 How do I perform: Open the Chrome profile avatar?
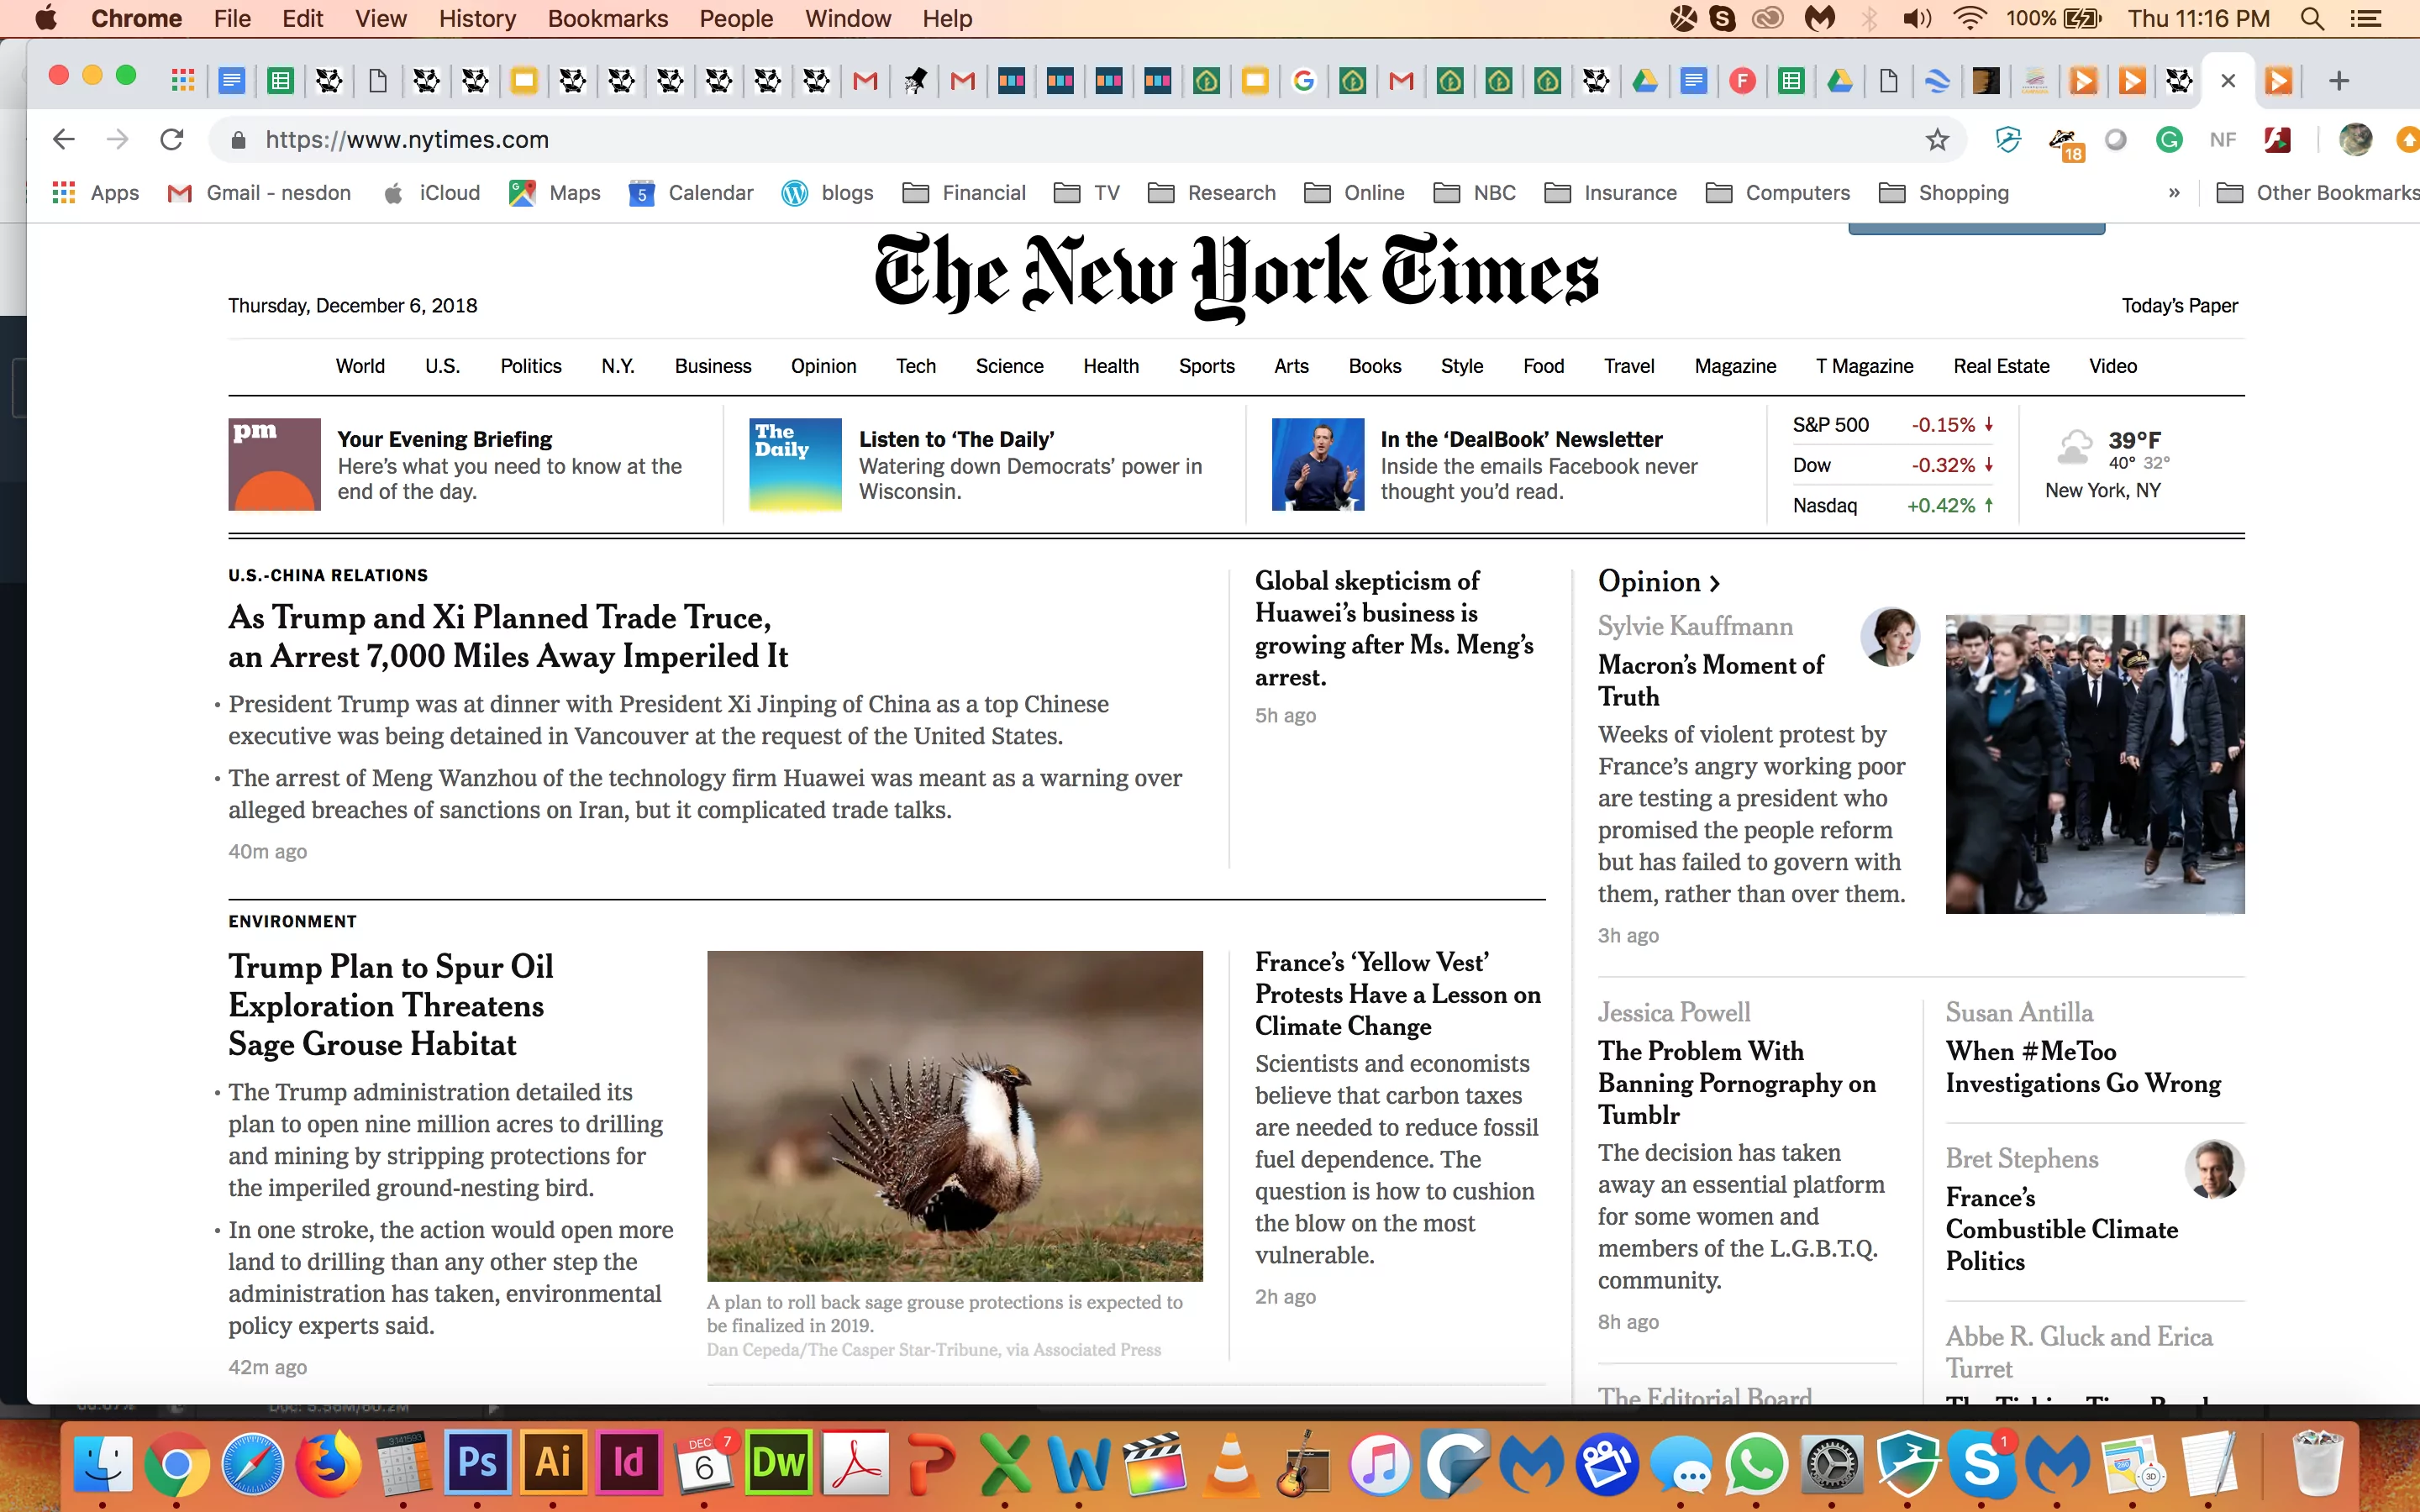pyautogui.click(x=2355, y=139)
